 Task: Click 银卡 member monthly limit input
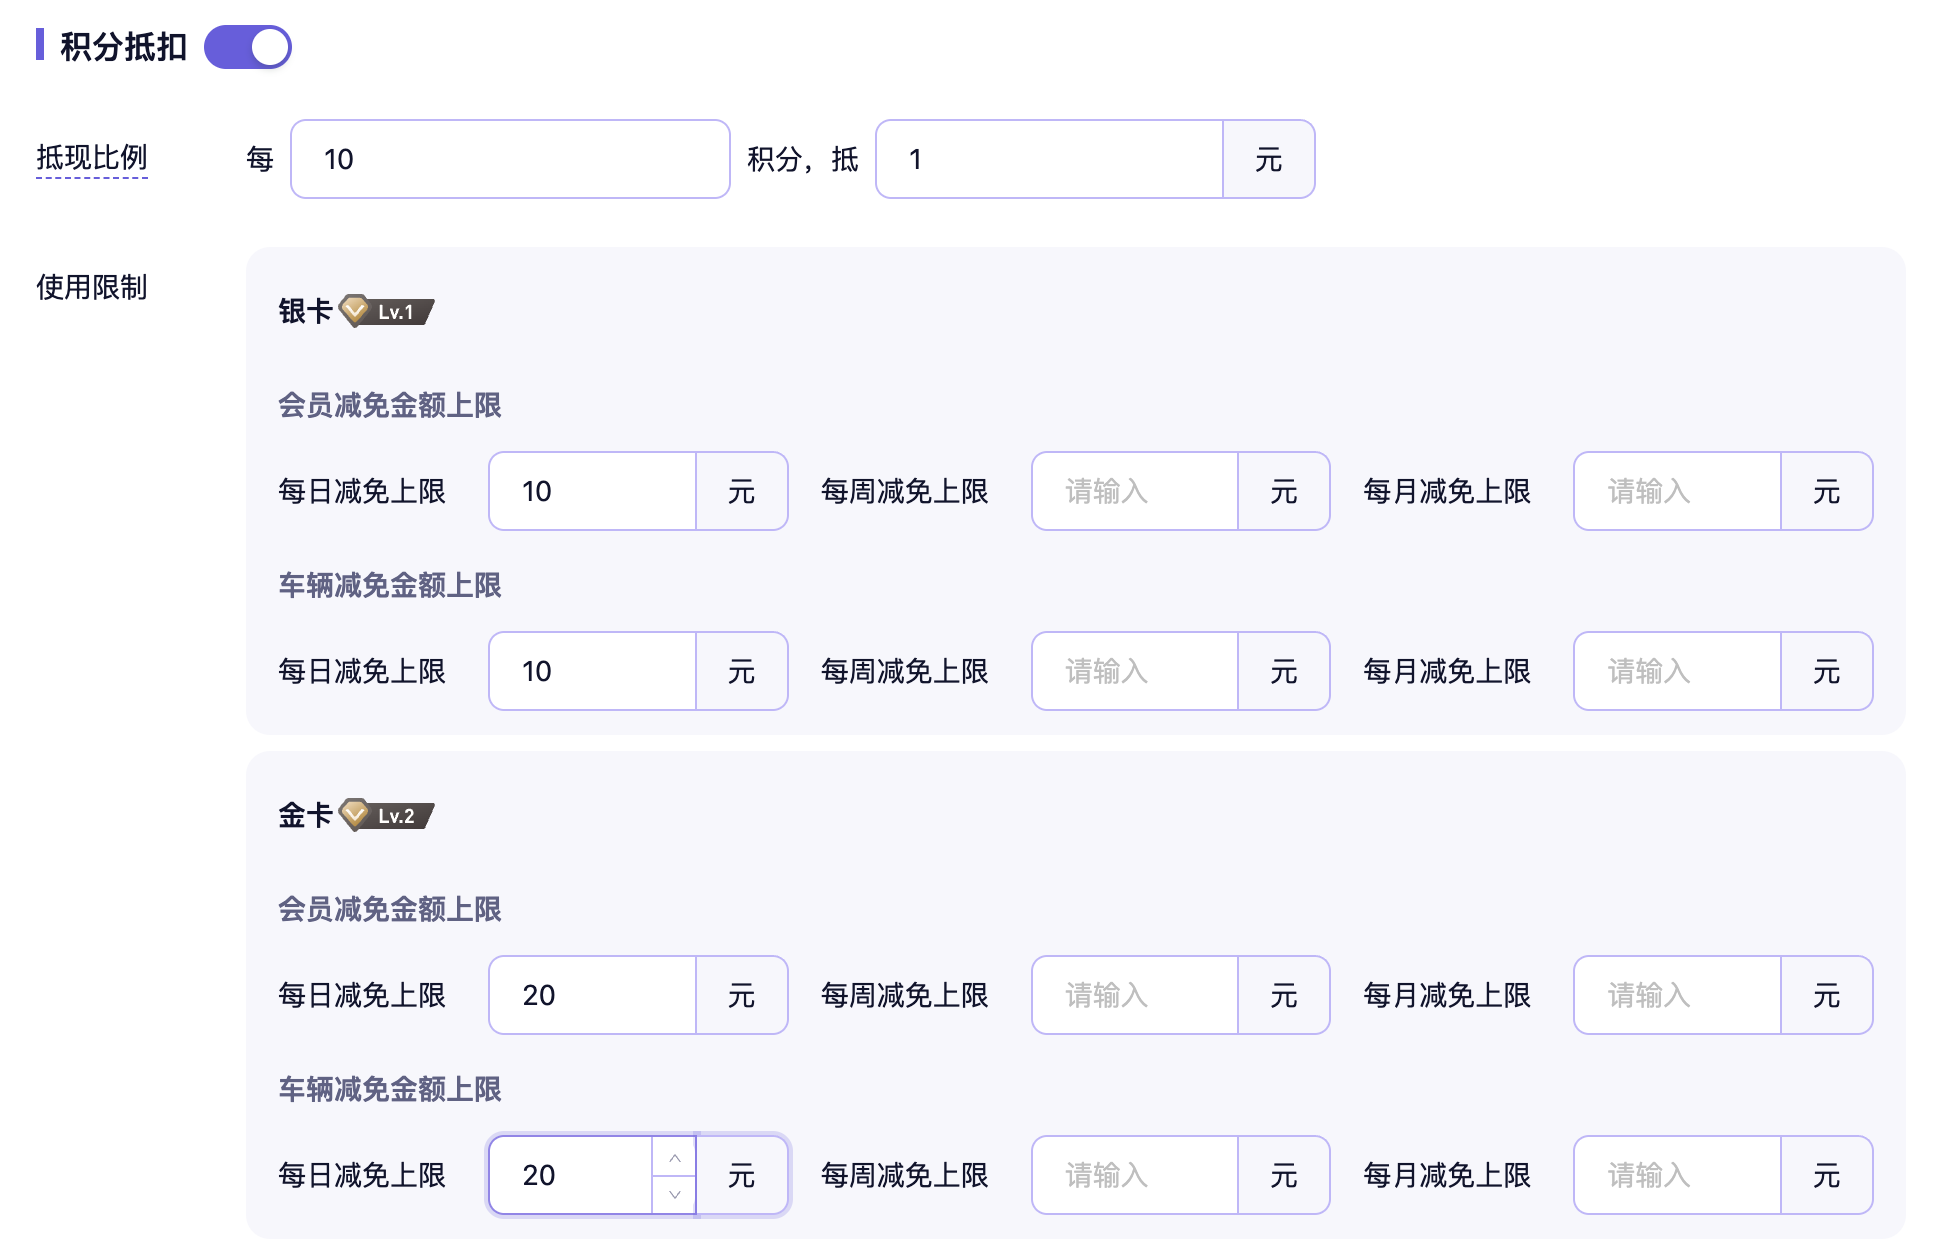pyautogui.click(x=1677, y=491)
